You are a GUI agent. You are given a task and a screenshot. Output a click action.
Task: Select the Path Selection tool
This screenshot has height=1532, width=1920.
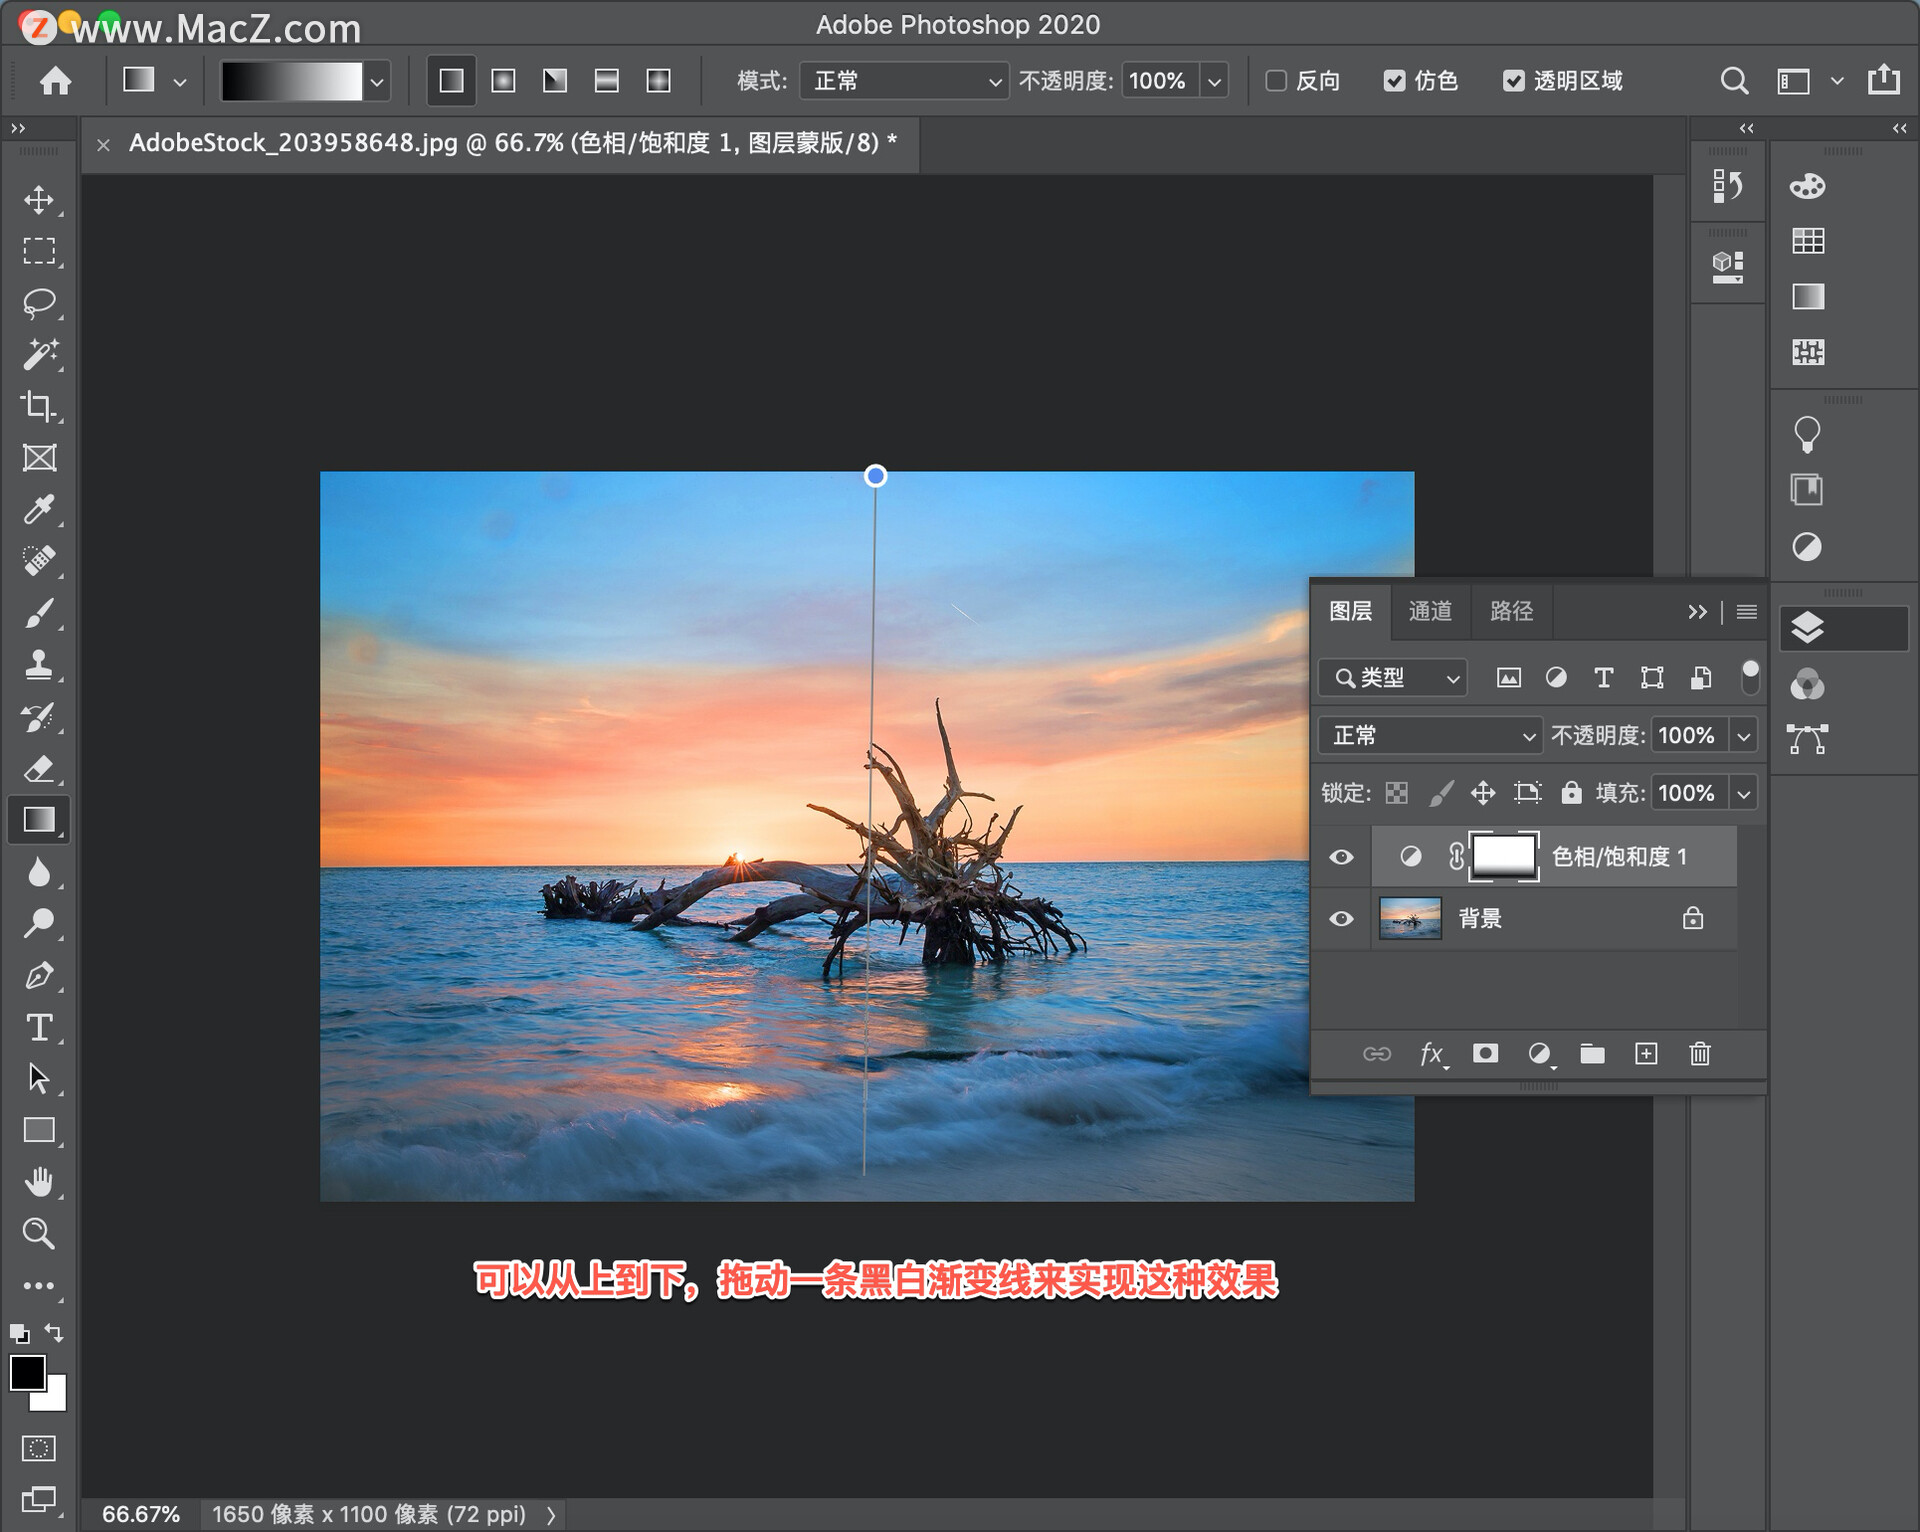[39, 1079]
